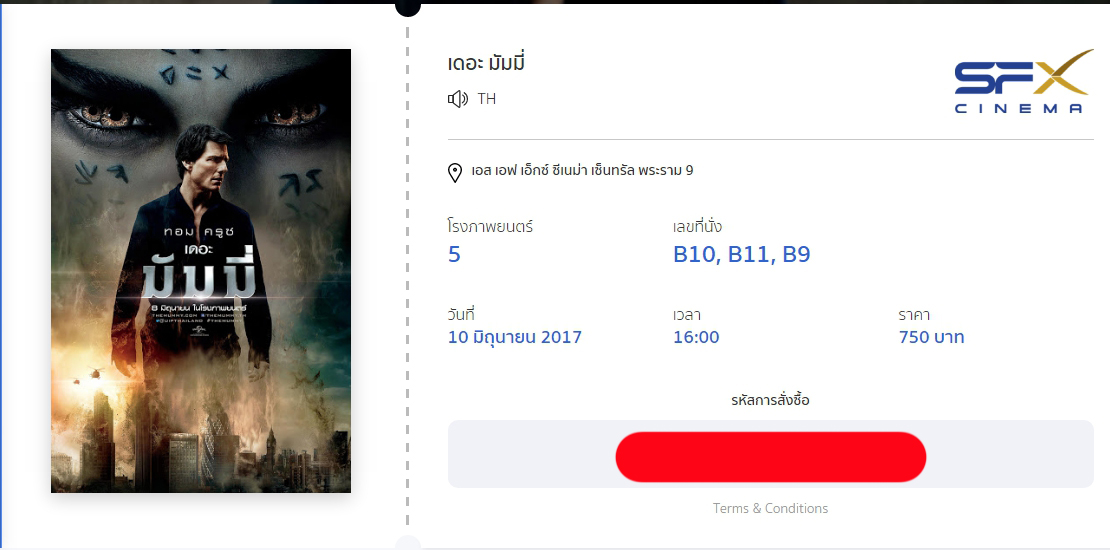Click the red redacted order code bar
This screenshot has width=1110, height=550.
(770, 457)
